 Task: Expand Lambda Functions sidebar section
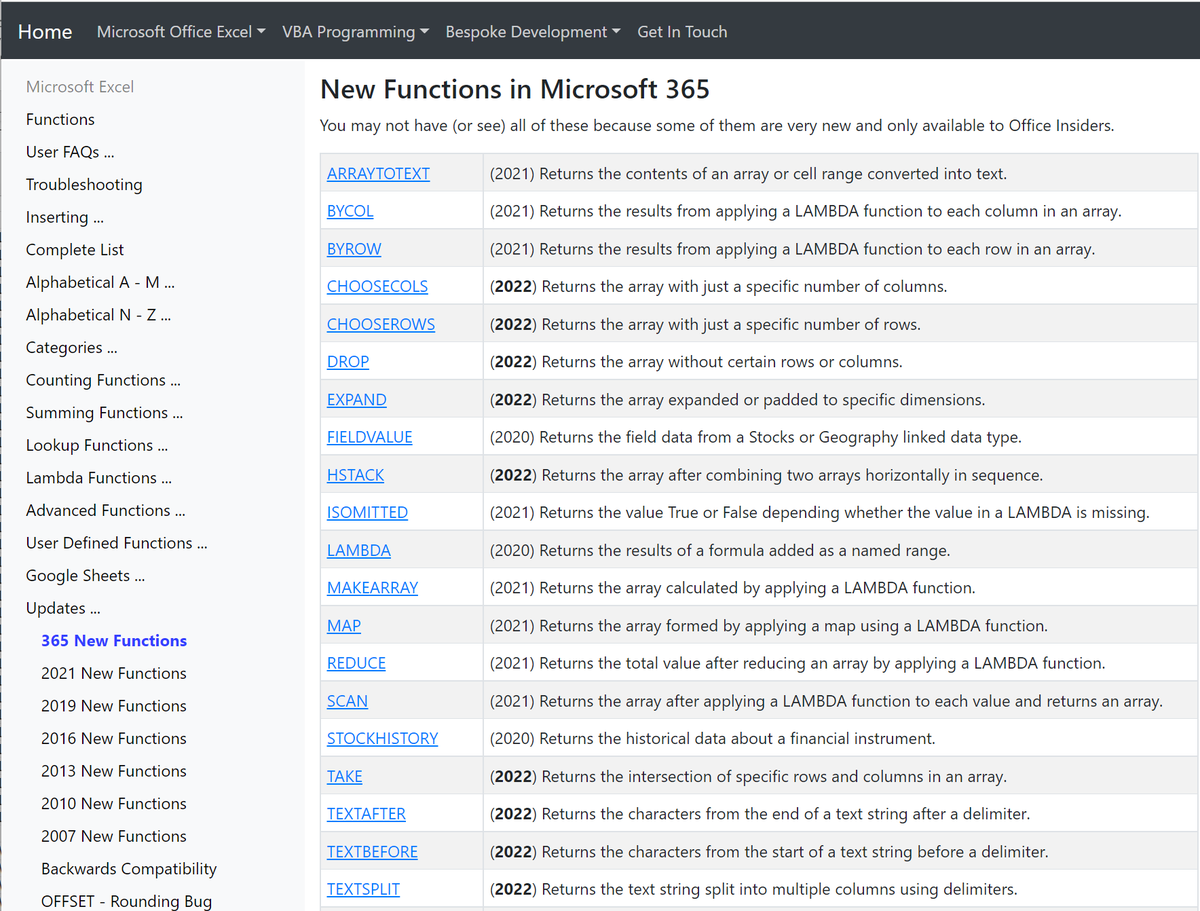(99, 478)
